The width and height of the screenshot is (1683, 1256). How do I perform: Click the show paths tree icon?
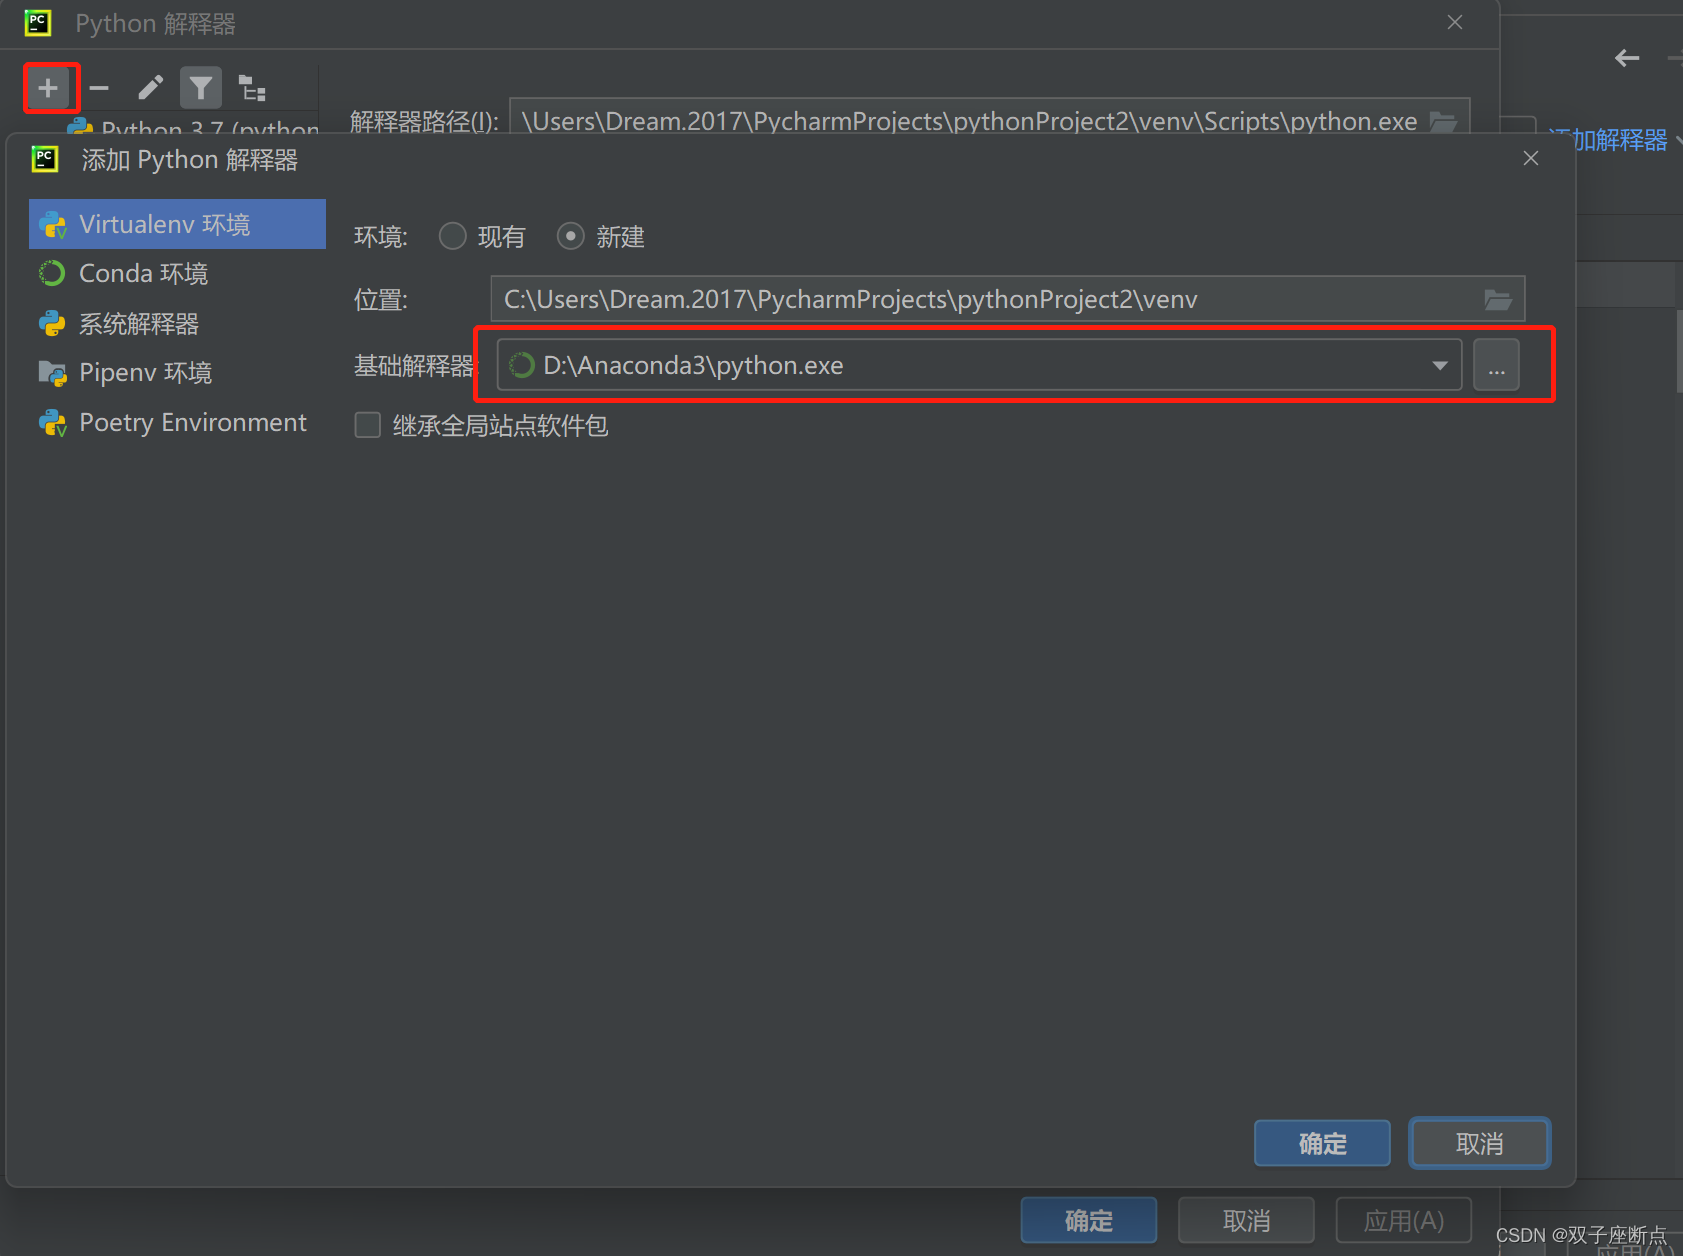pyautogui.click(x=252, y=88)
